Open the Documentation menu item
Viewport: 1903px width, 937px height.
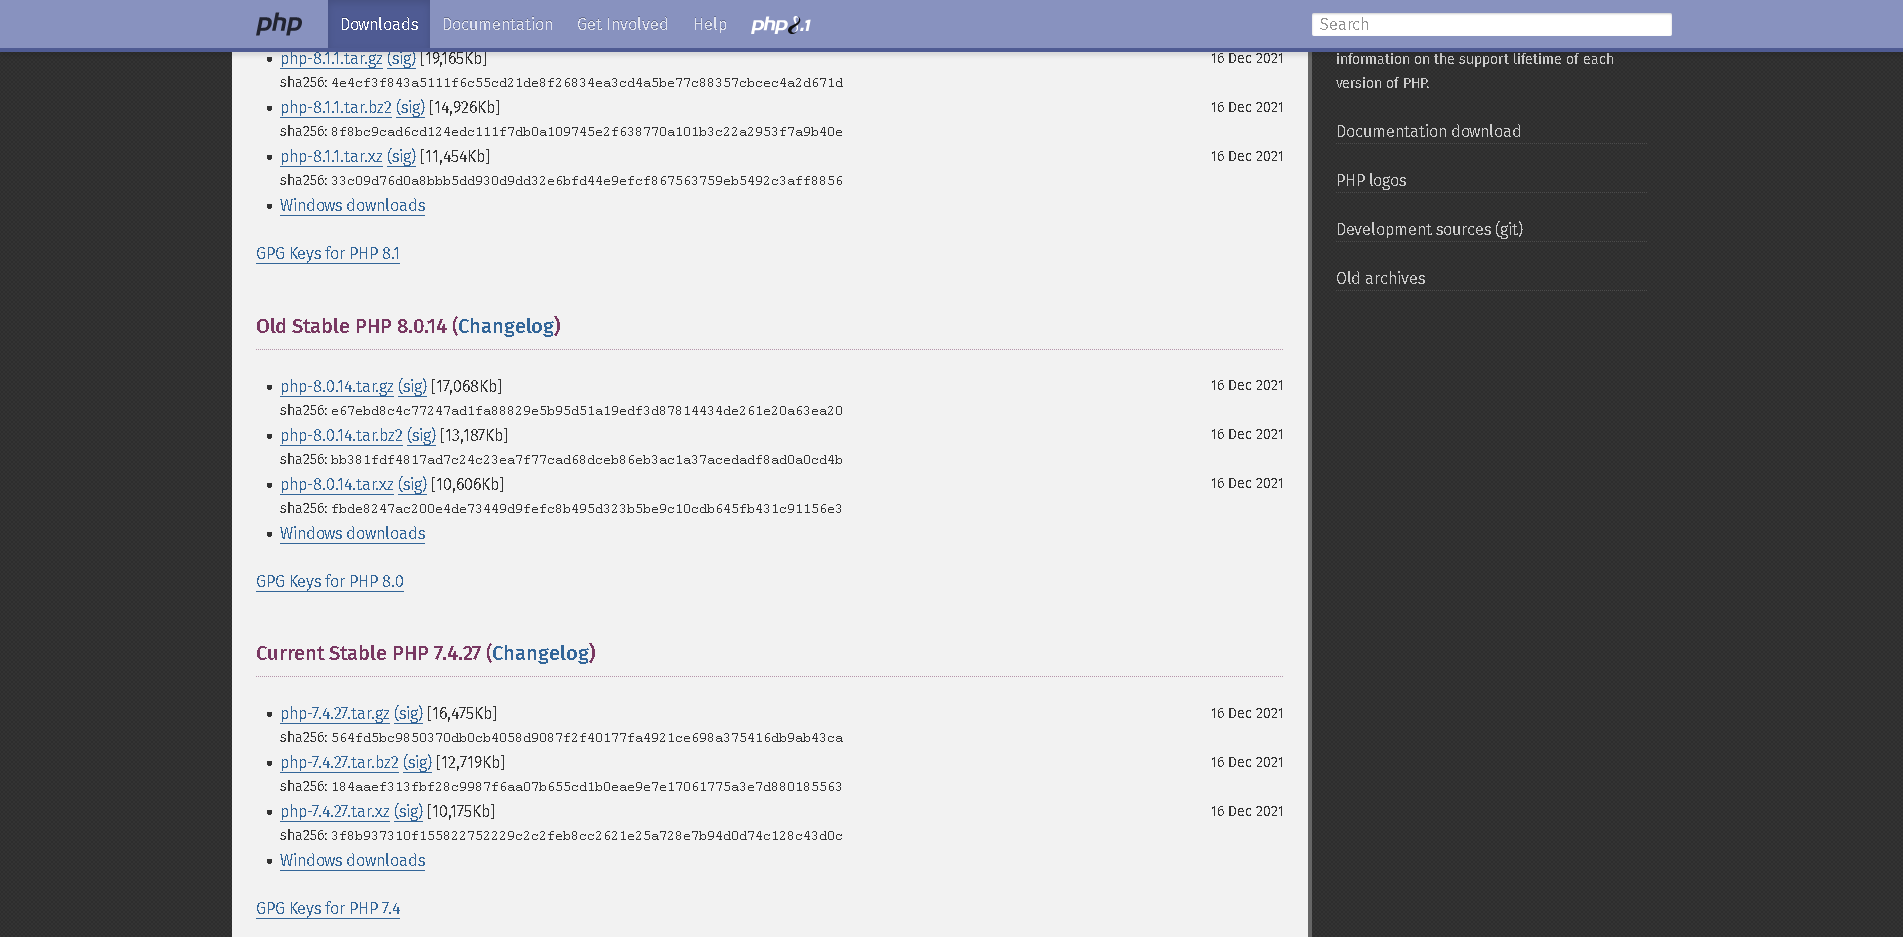(x=497, y=24)
